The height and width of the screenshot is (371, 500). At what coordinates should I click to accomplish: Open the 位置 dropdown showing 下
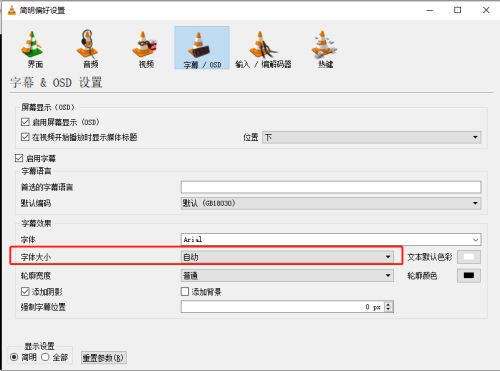[x=372, y=137]
